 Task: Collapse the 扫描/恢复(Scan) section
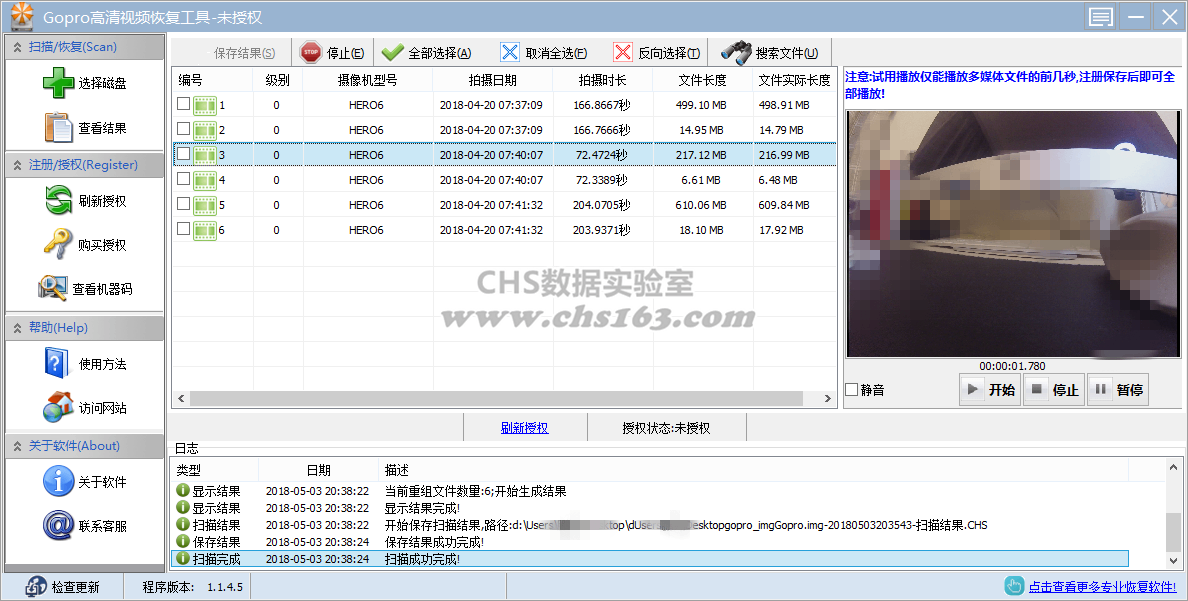point(84,47)
